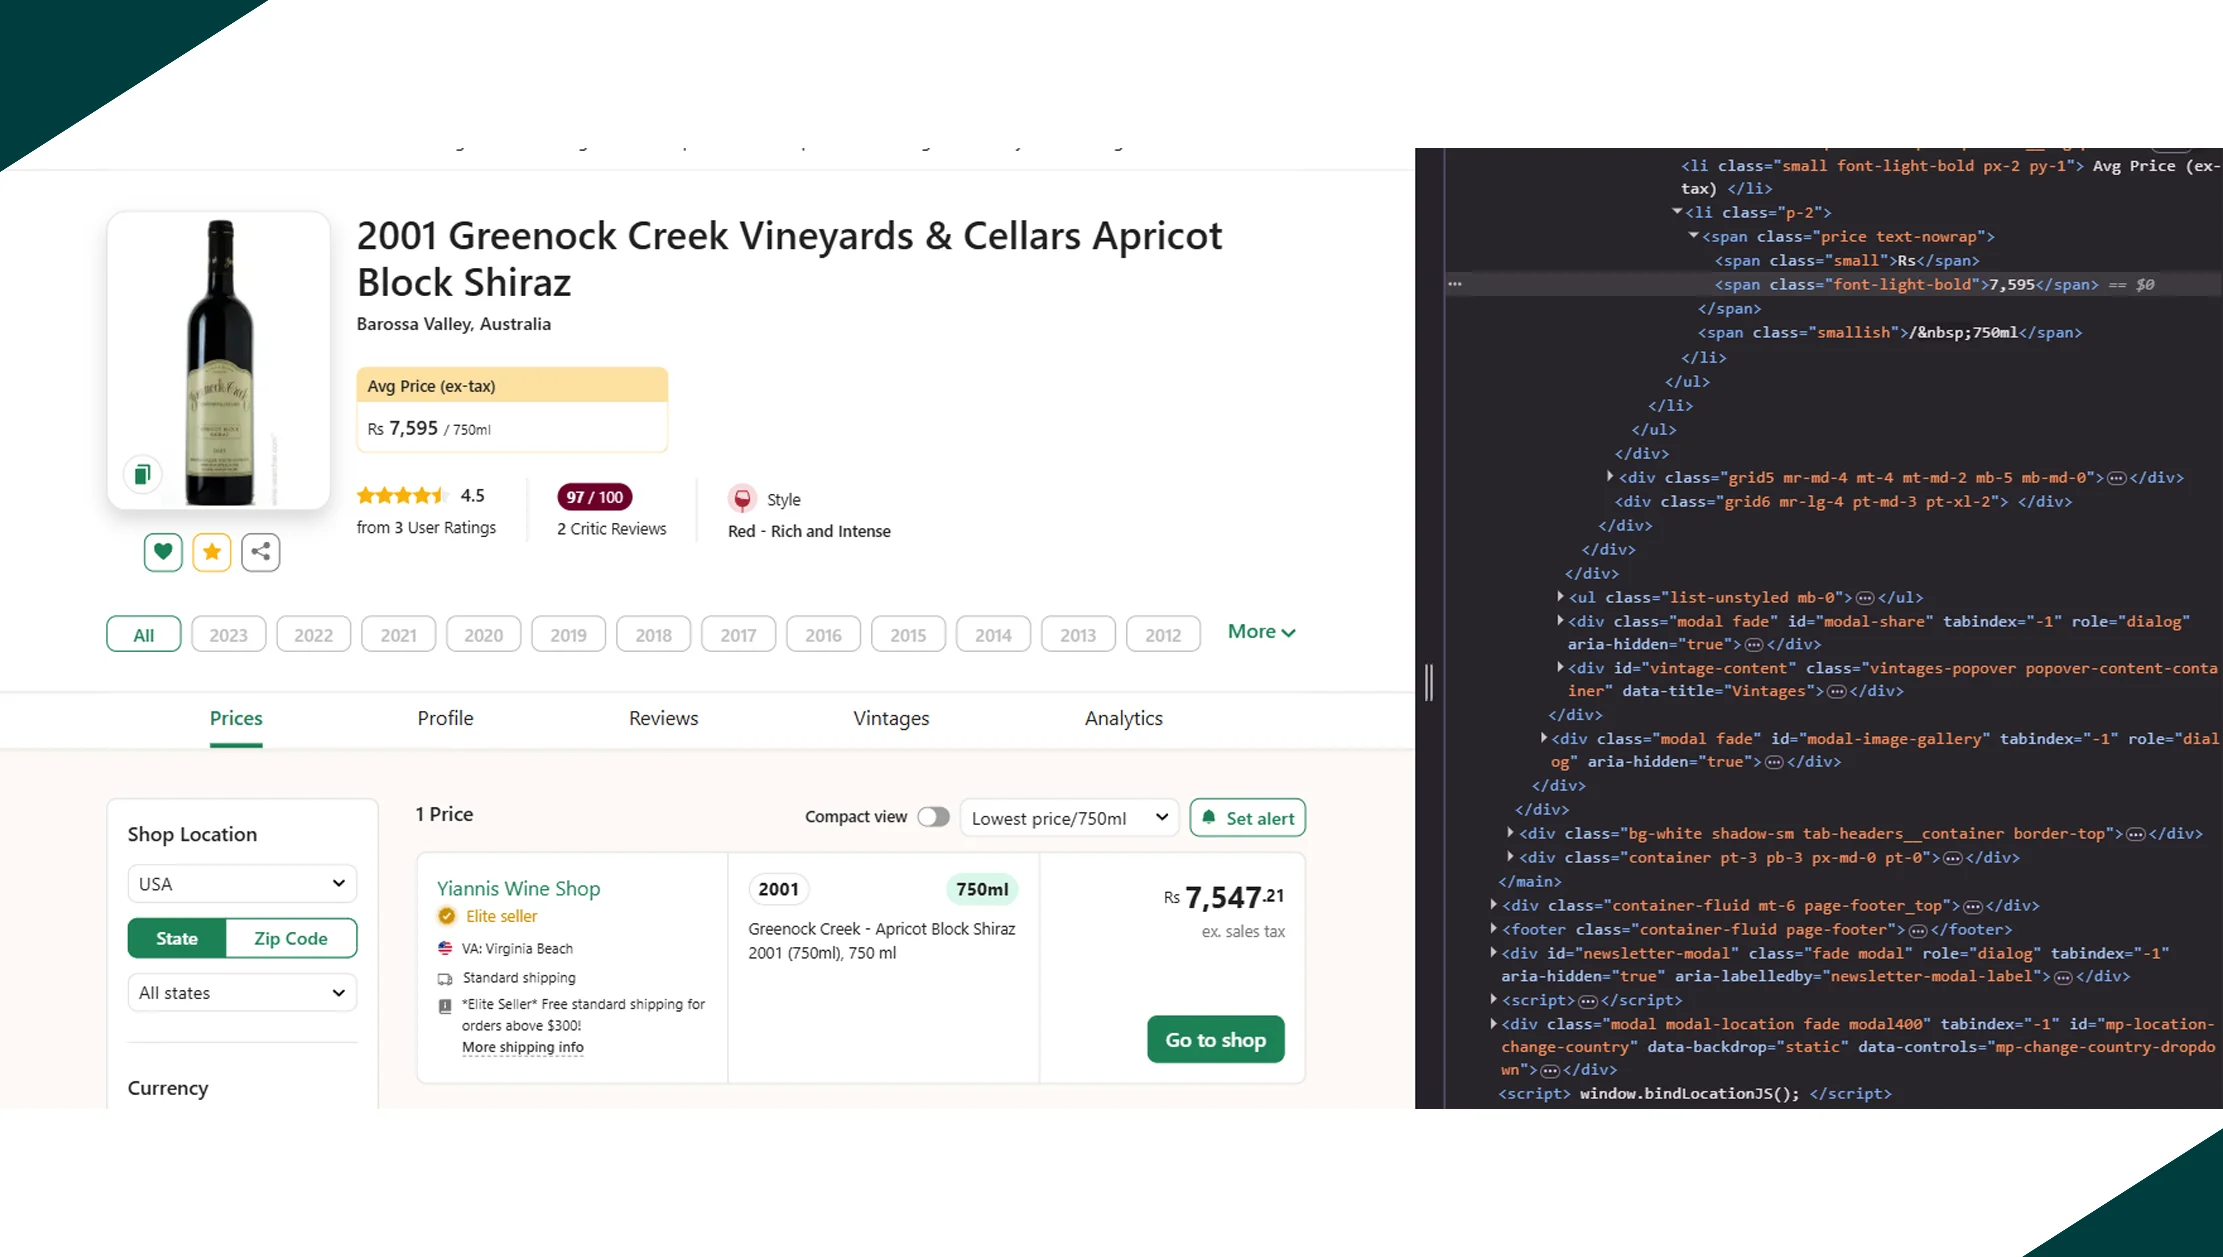
Task: Click the heart favorite icon
Action: (x=163, y=551)
